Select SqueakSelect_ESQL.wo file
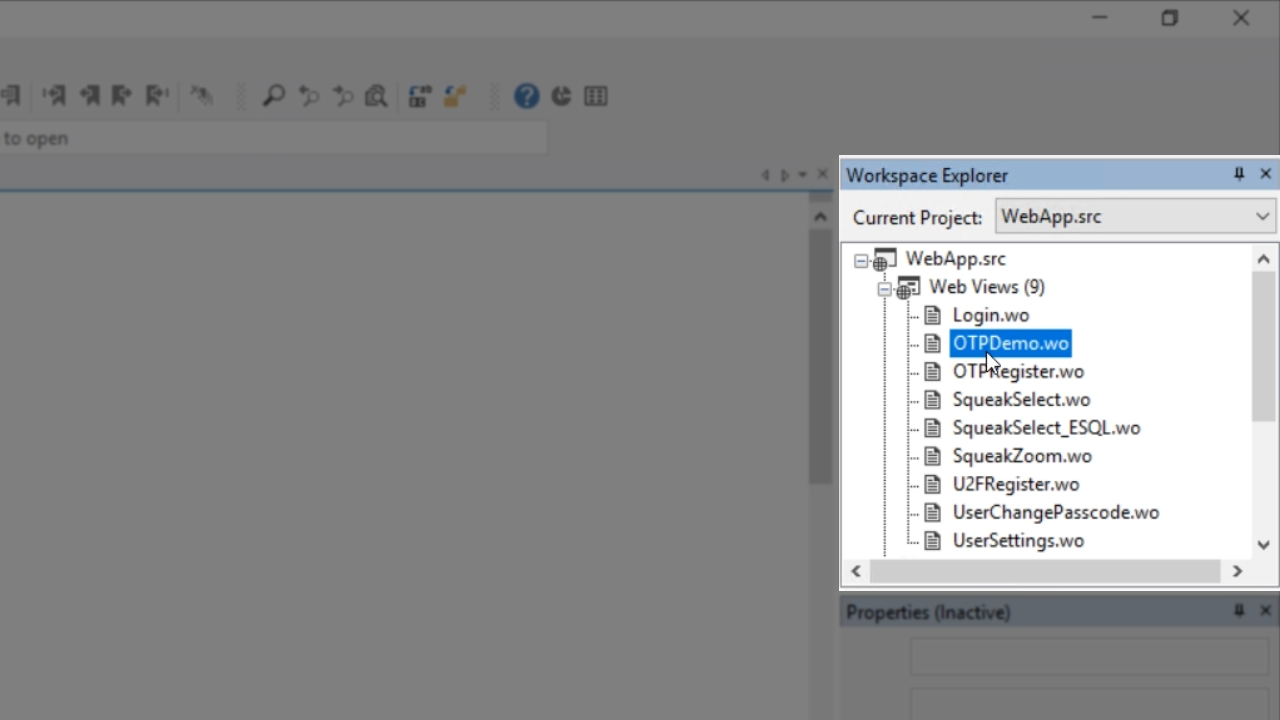This screenshot has height=720, width=1280. (1046, 428)
